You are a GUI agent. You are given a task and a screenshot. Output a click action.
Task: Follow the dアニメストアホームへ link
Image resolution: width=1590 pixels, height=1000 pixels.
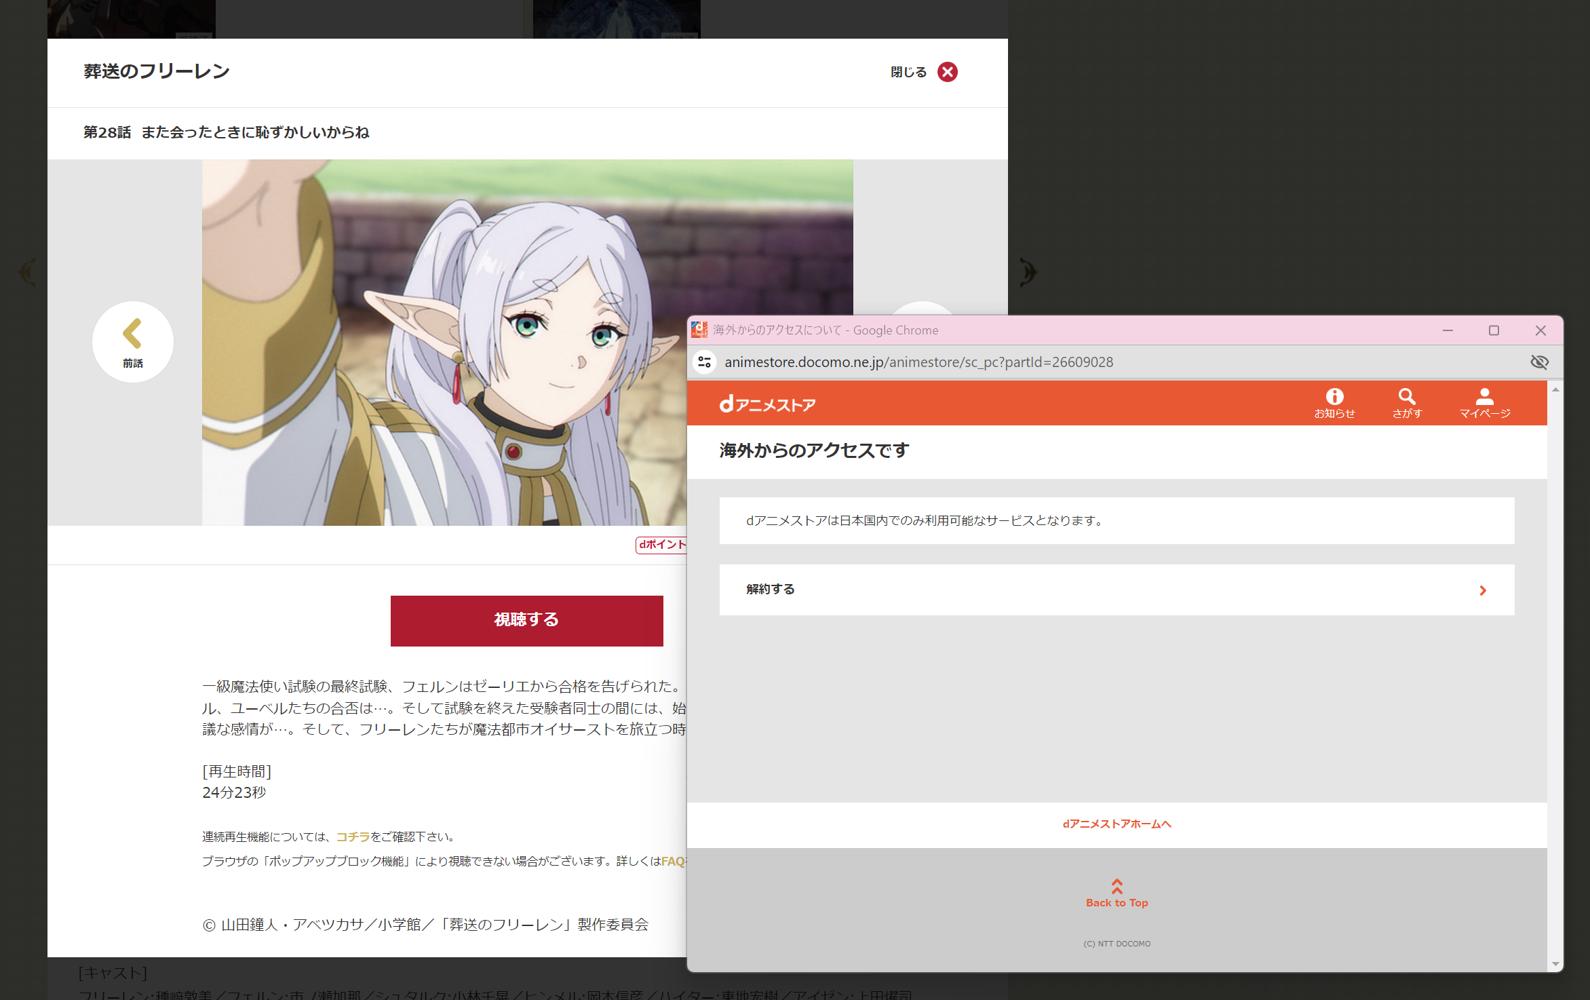[1117, 824]
